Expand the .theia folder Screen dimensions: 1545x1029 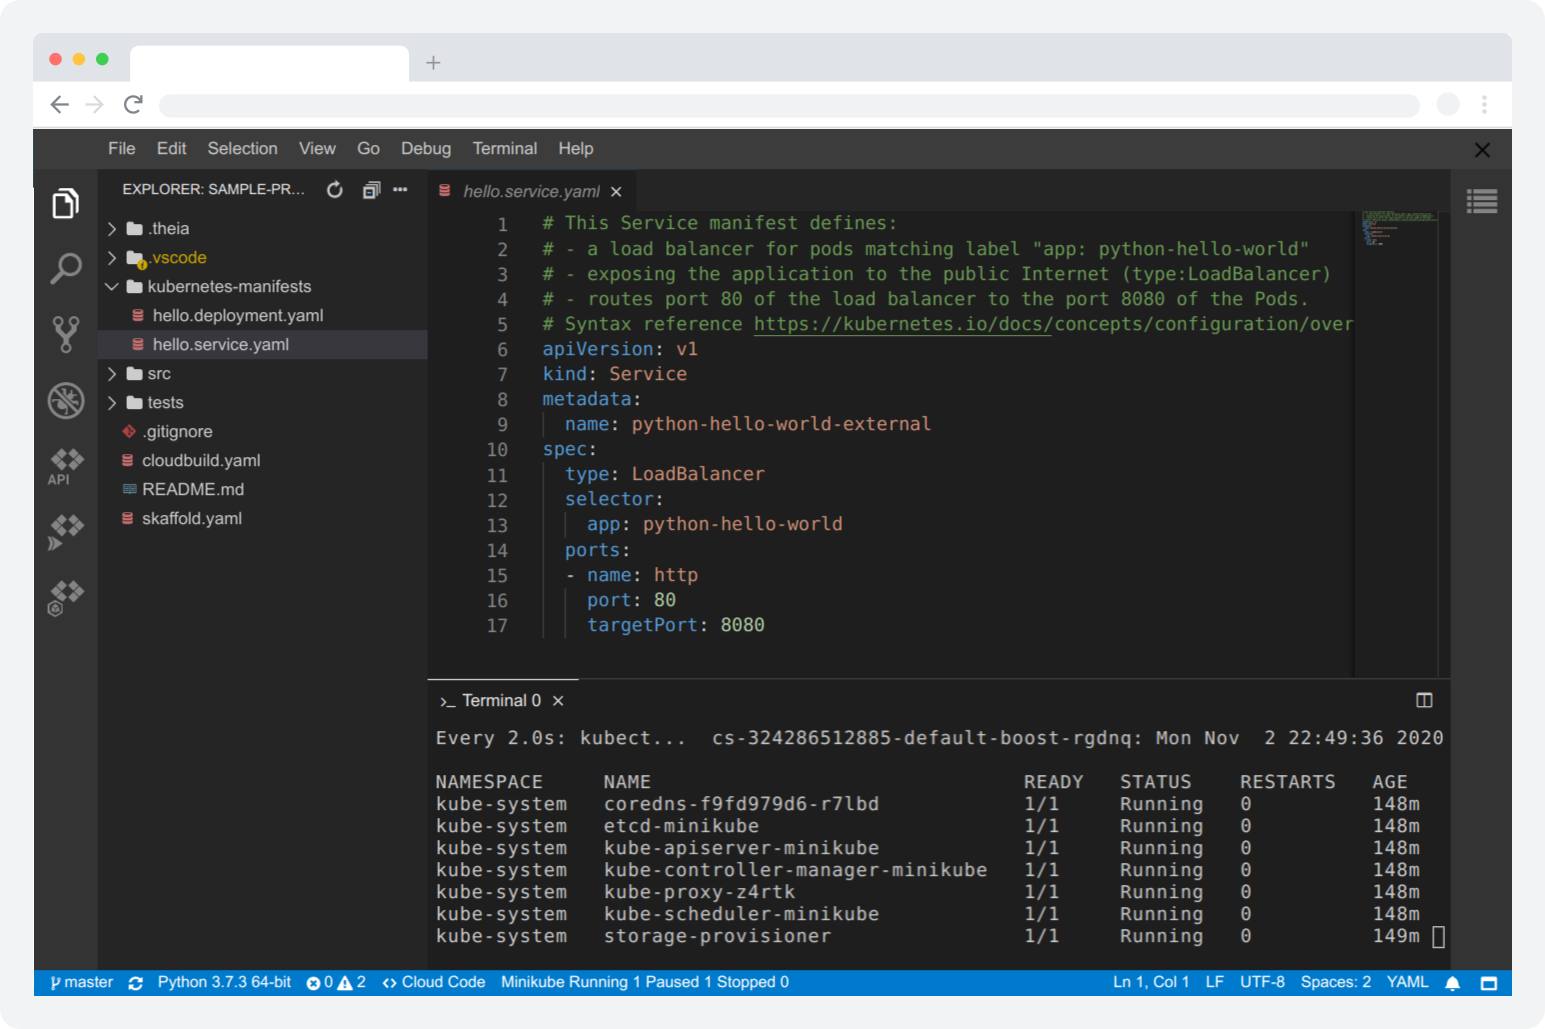[x=112, y=228]
